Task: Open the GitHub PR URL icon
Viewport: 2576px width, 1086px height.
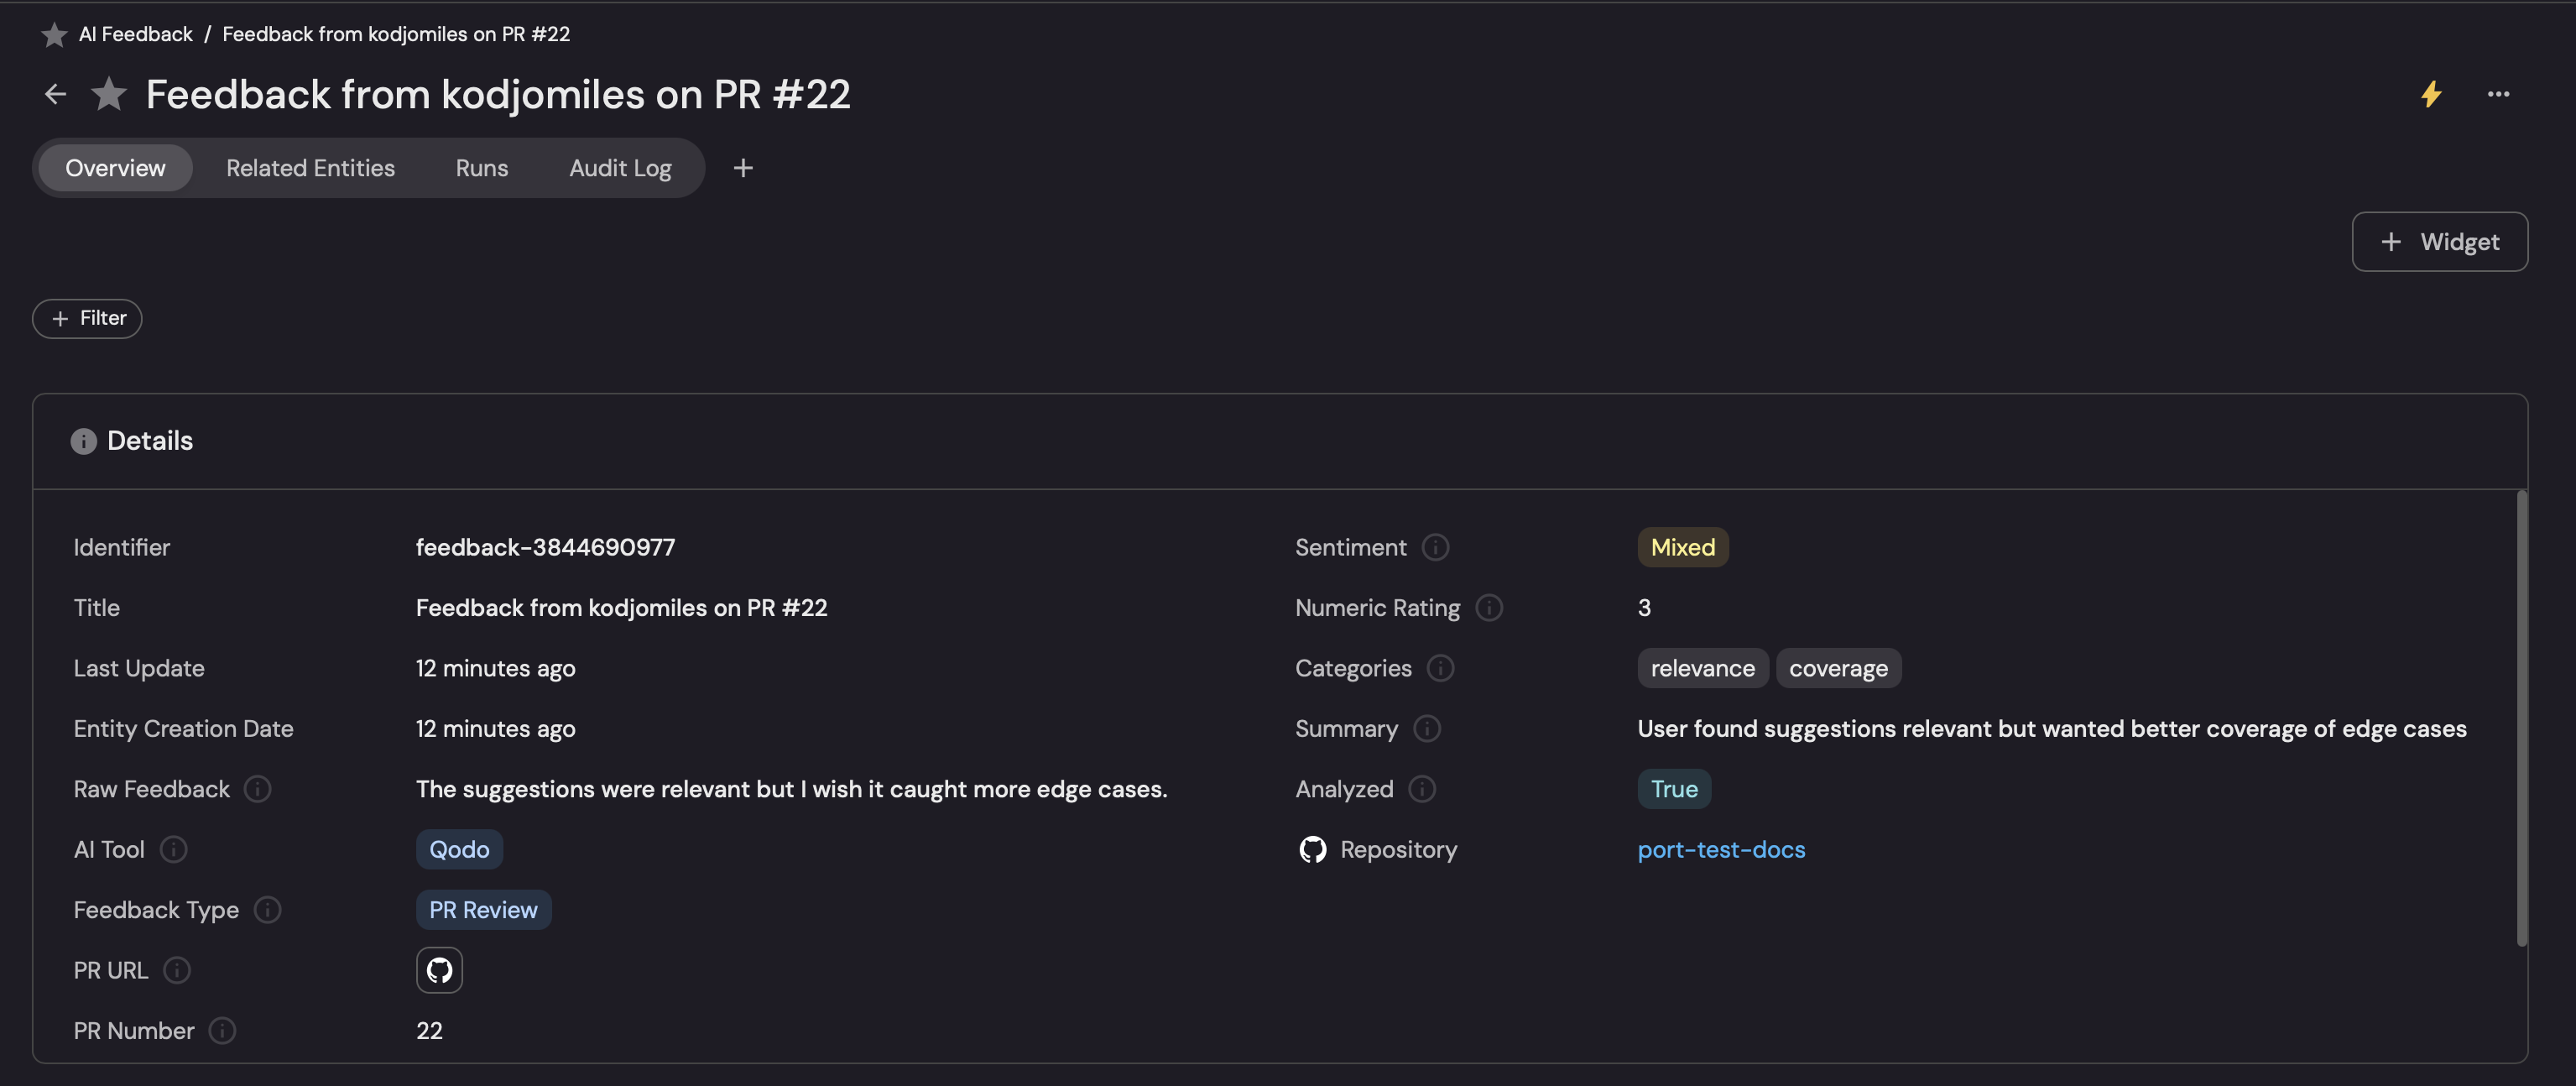Action: click(439, 970)
